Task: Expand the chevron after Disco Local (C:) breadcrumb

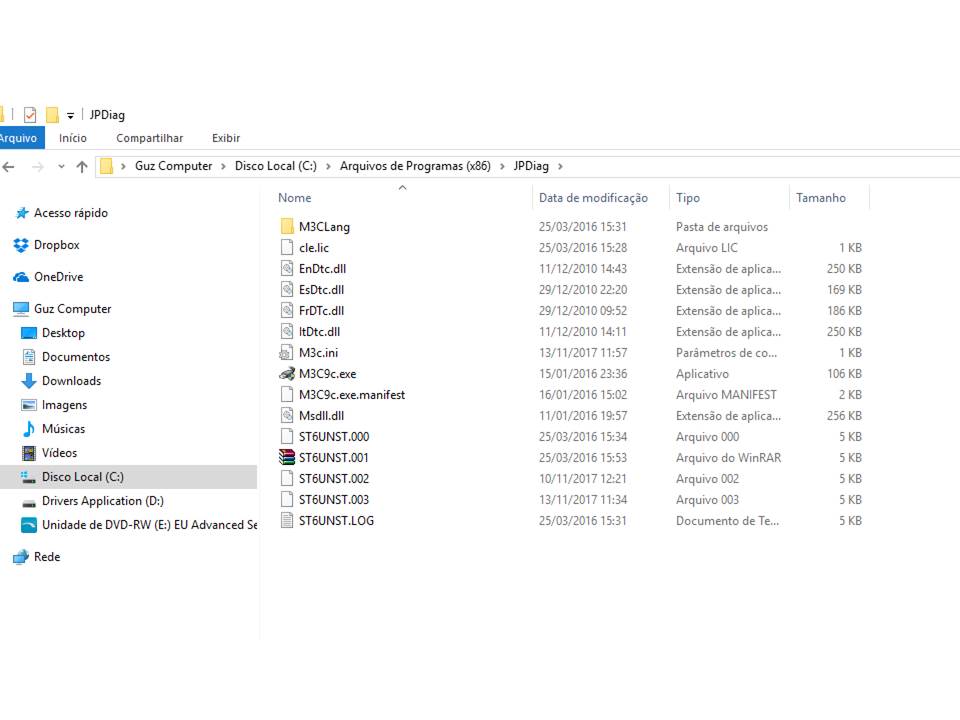Action: (329, 167)
